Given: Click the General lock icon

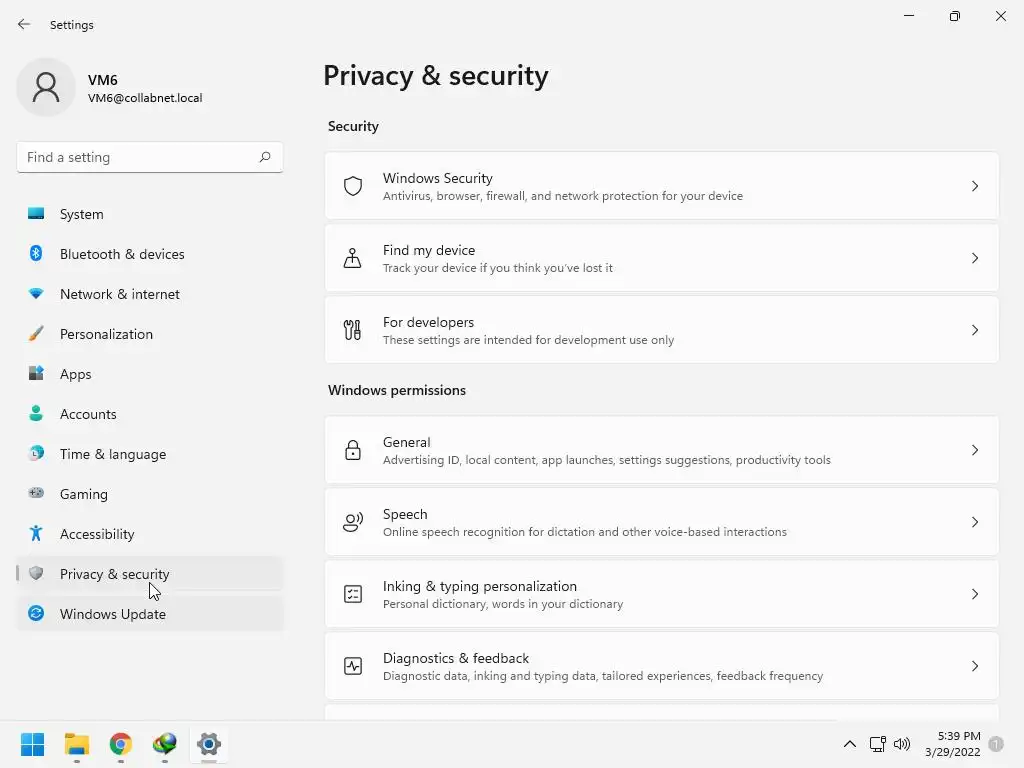Looking at the screenshot, I should (353, 450).
